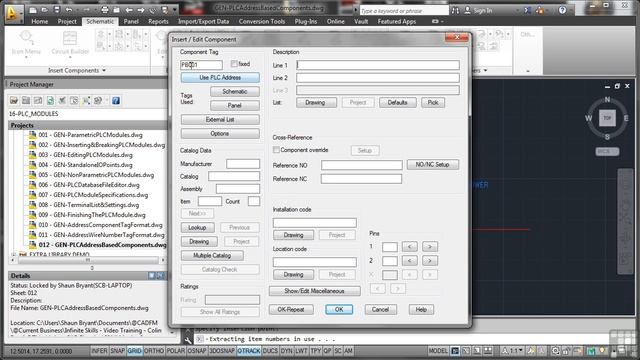Click the command line wrench customize icon
This screenshot has width=640, height=360.
pos(188,340)
